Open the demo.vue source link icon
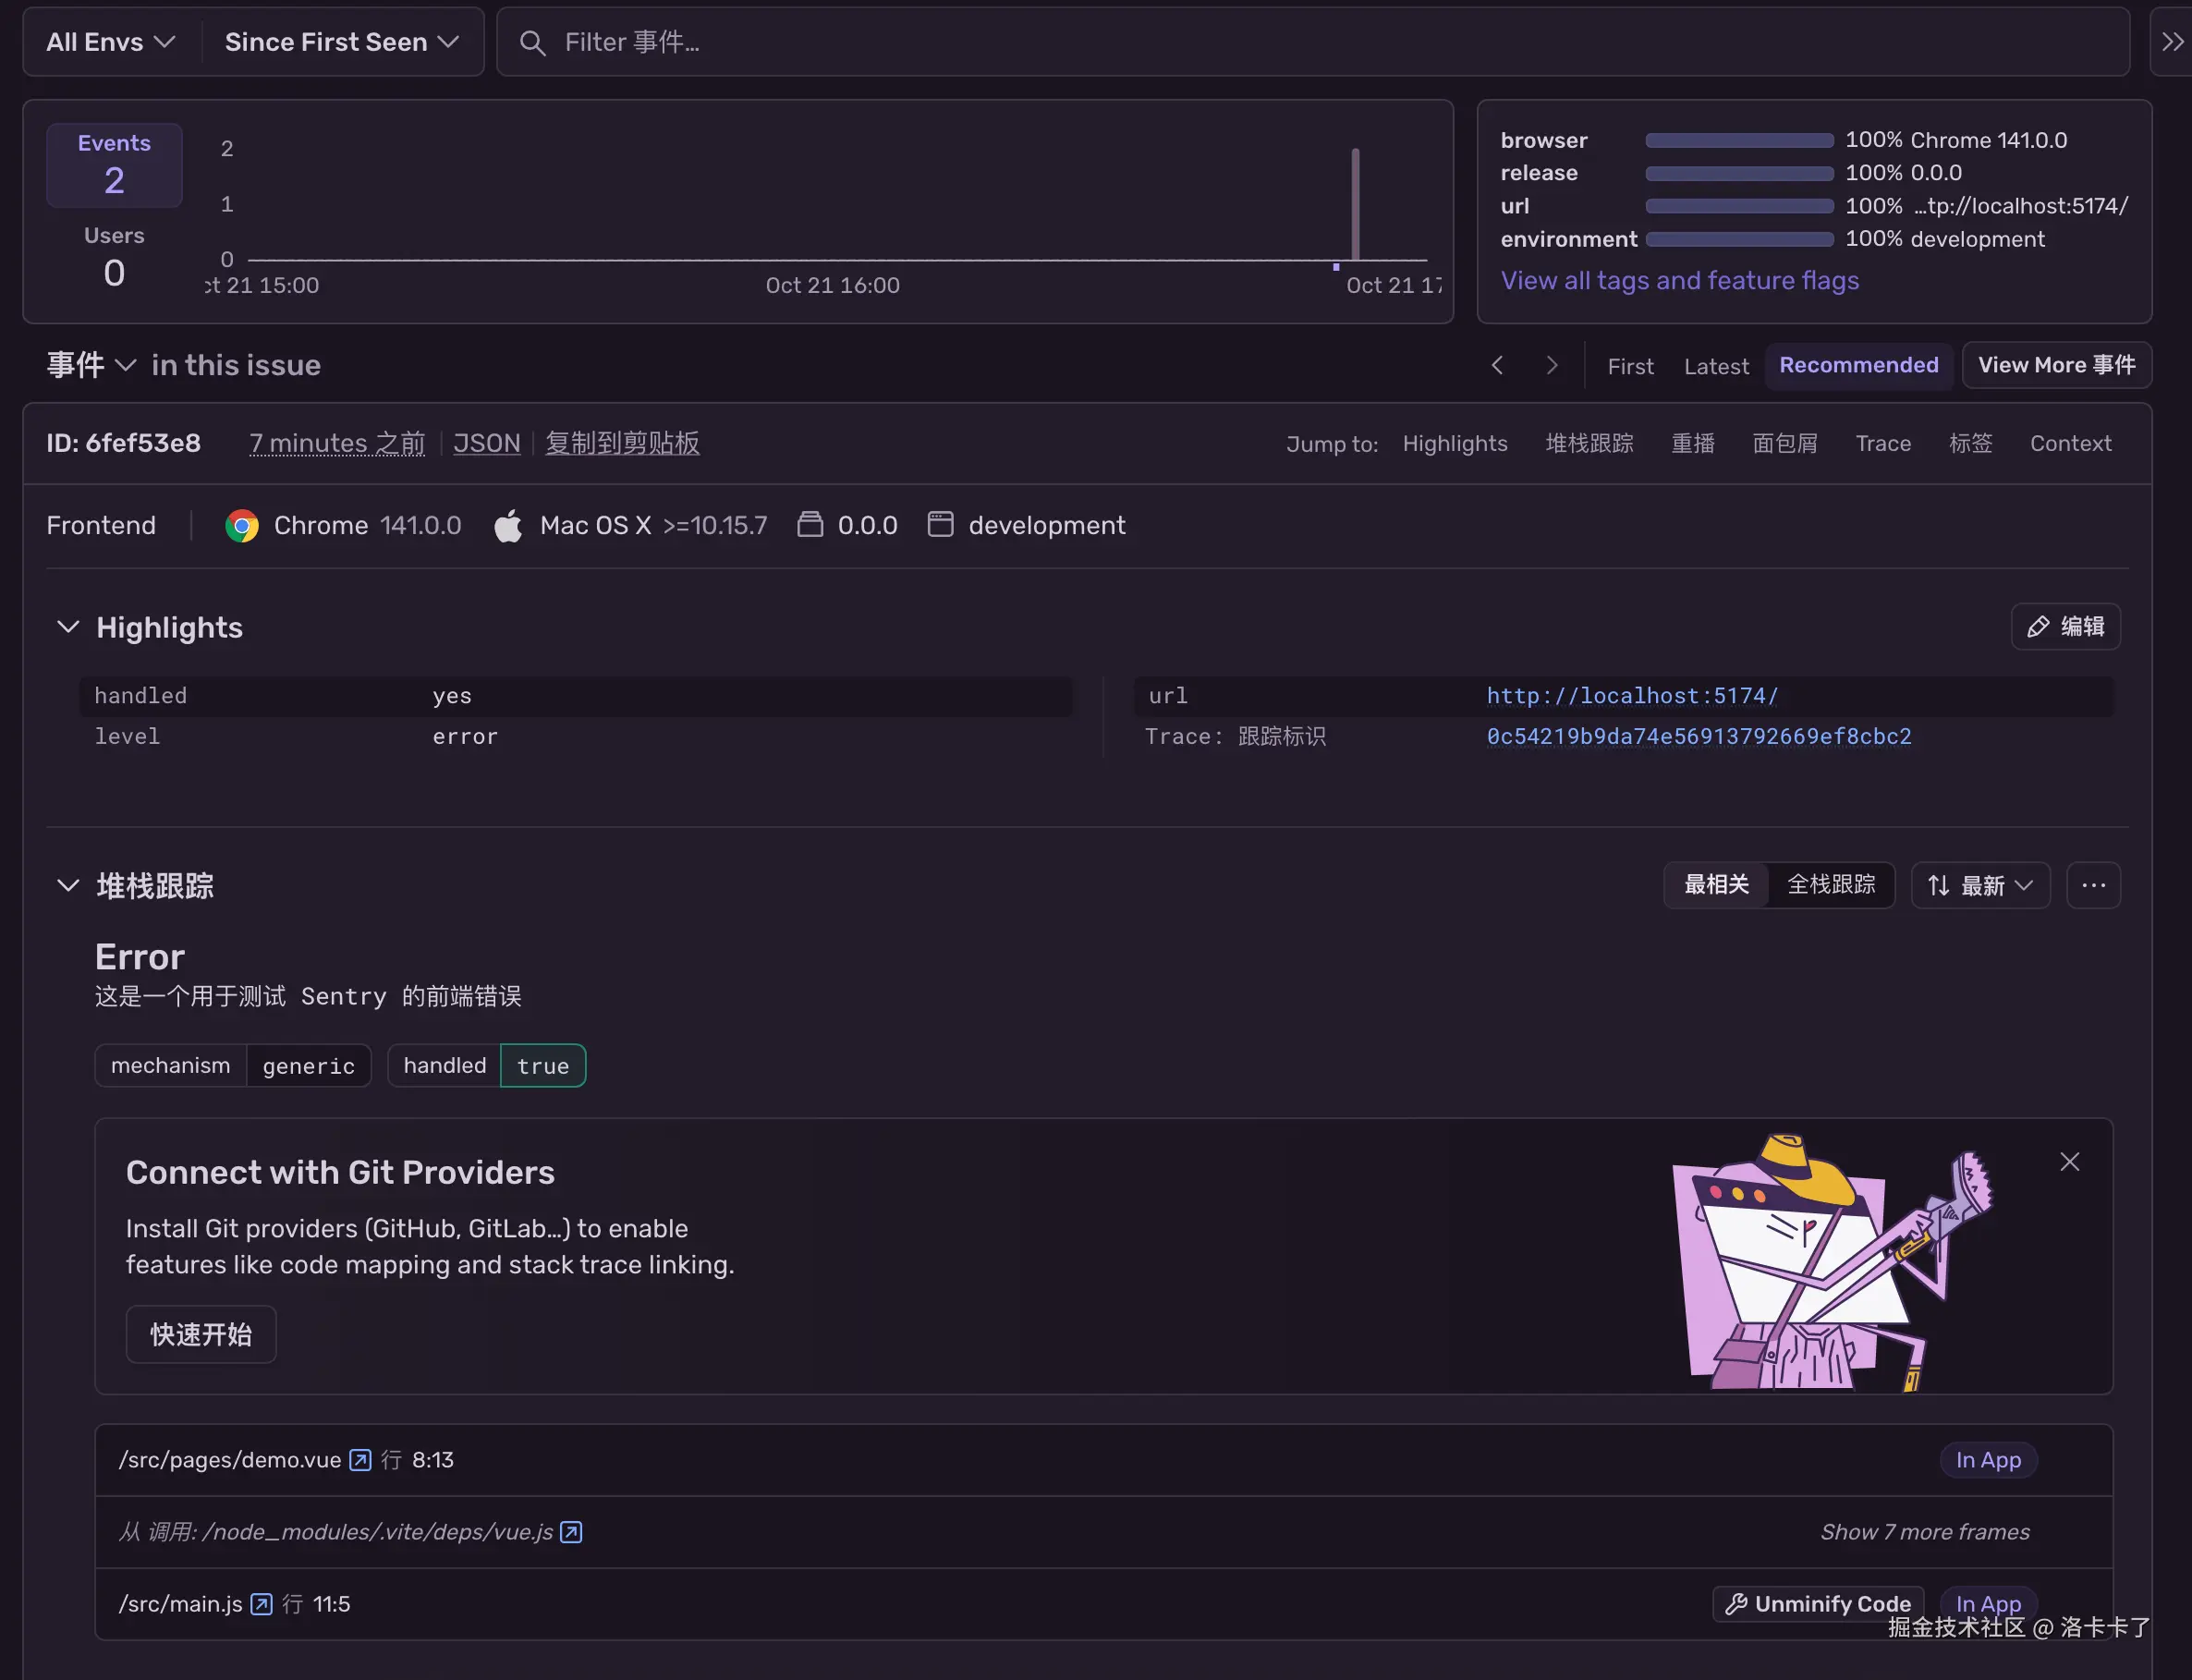Image resolution: width=2192 pixels, height=1680 pixels. 360,1460
